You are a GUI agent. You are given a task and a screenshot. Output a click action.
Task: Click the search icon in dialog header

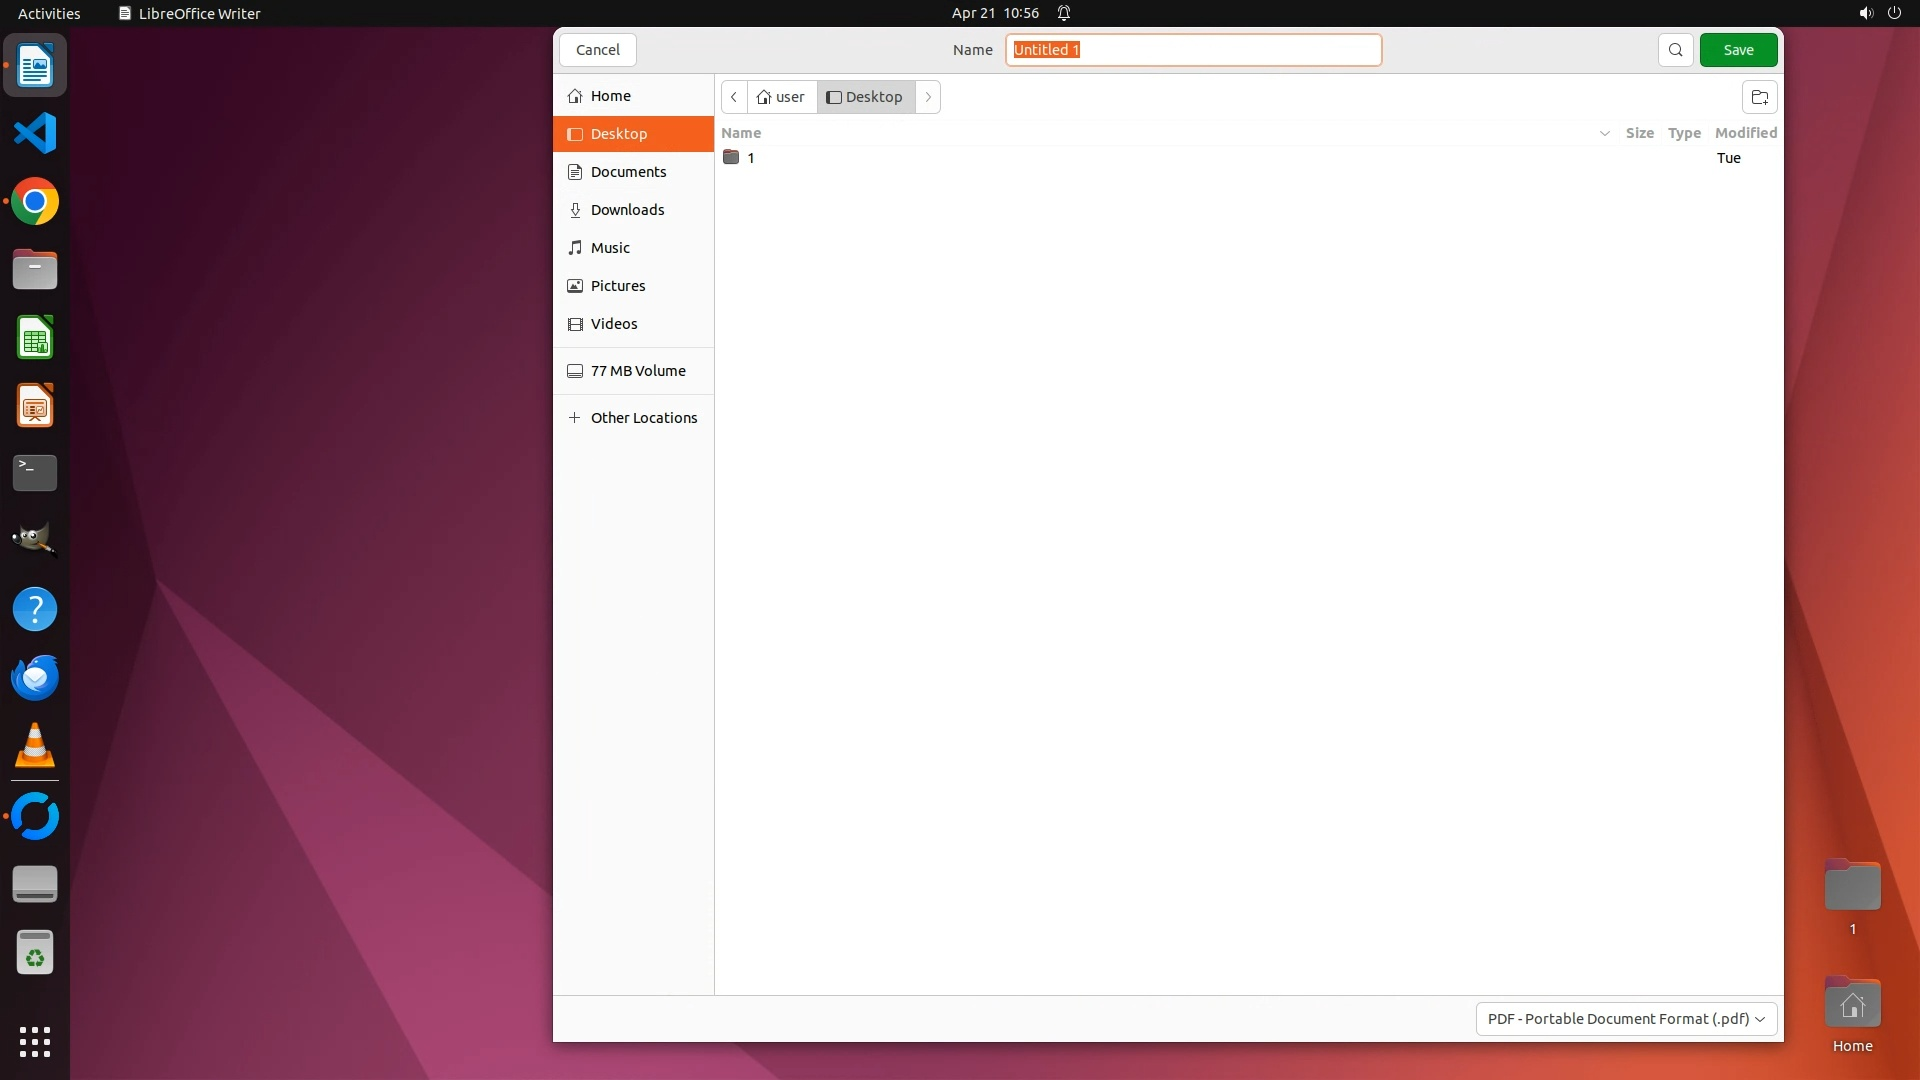pos(1675,50)
